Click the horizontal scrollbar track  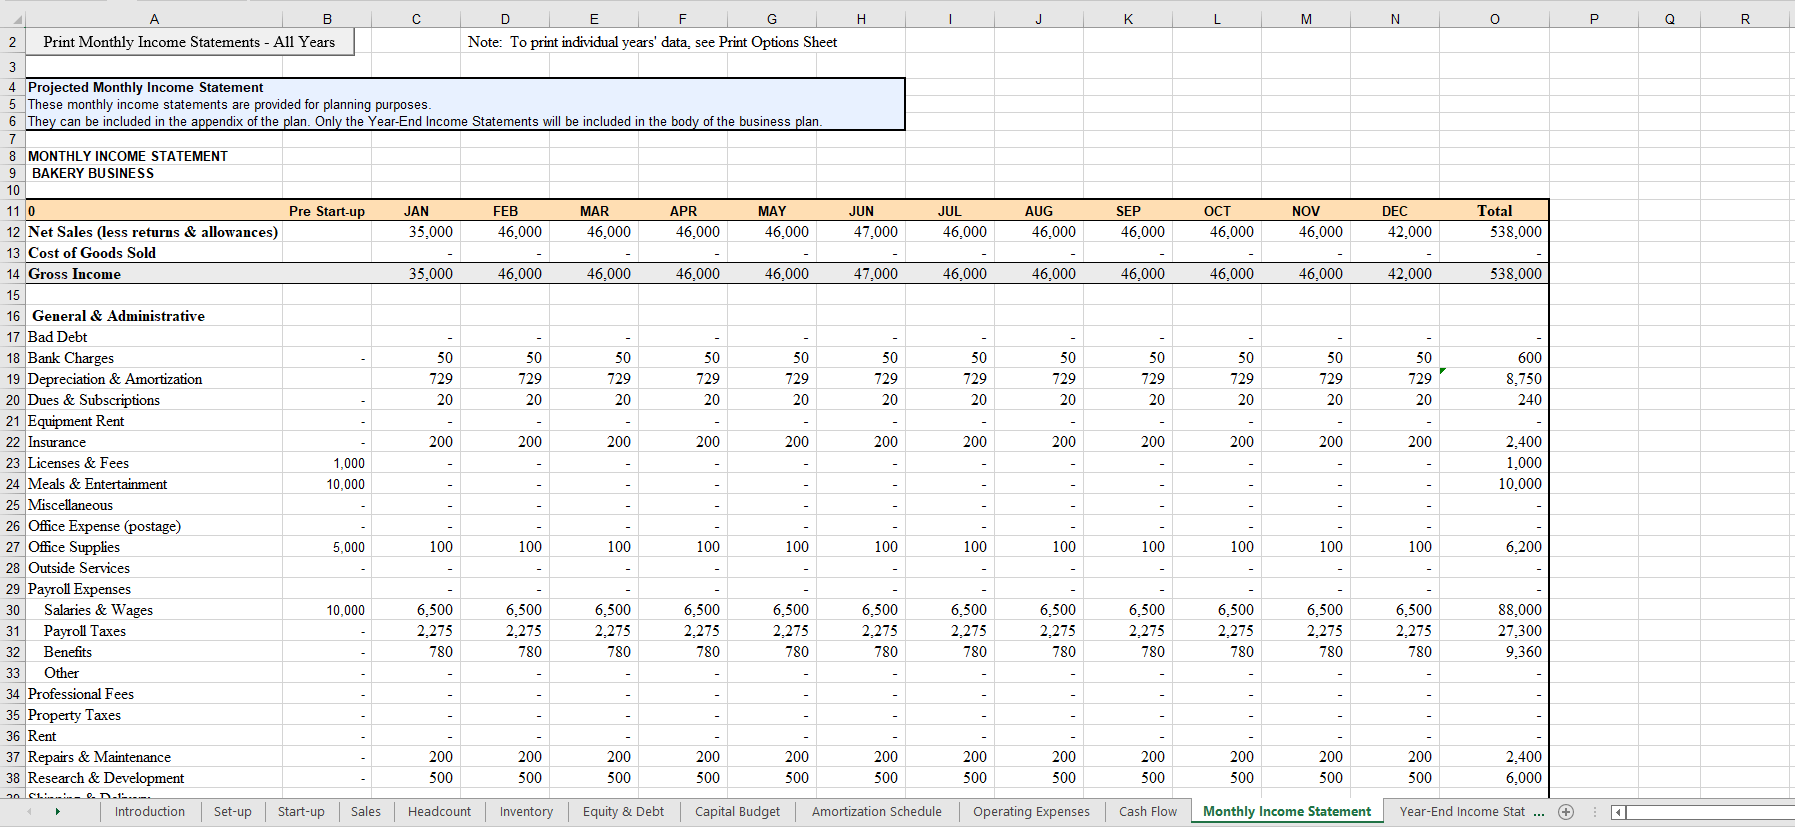tap(1710, 812)
